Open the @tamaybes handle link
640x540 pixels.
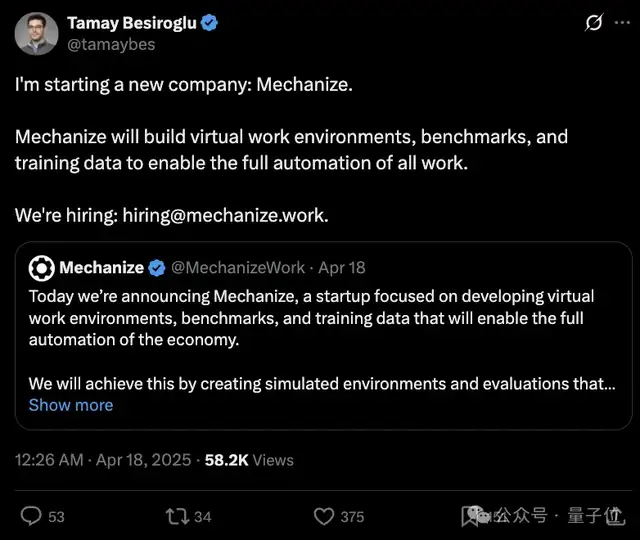111,45
